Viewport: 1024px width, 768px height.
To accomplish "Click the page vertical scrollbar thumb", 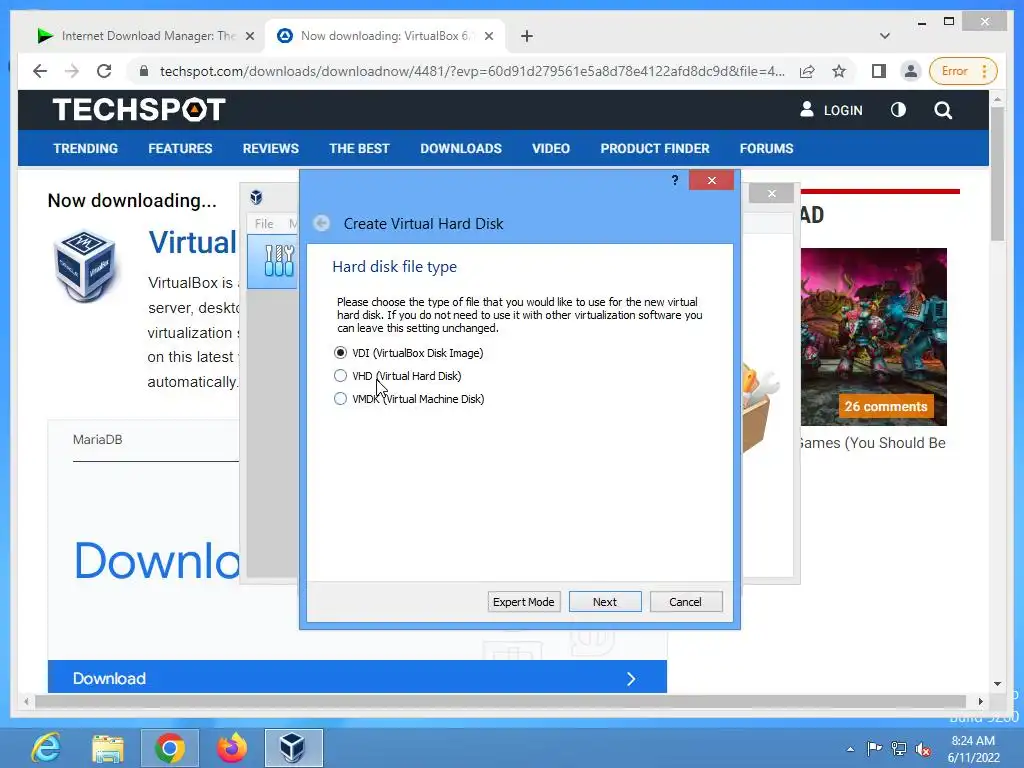I will [x=997, y=173].
